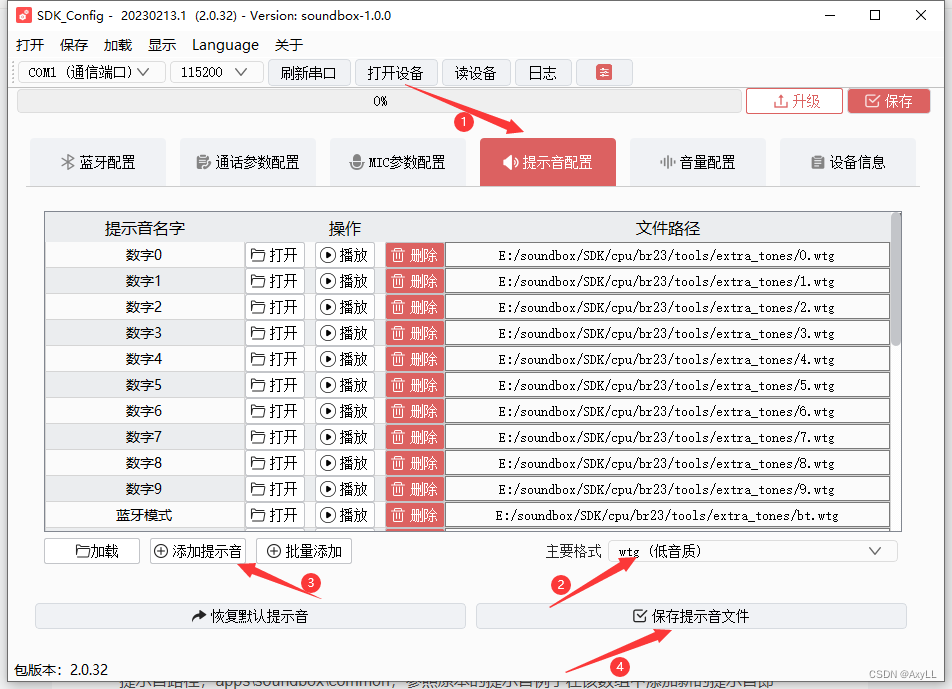Restore defaults with 恢复默认提示音
The width and height of the screenshot is (952, 689).
coord(251,616)
